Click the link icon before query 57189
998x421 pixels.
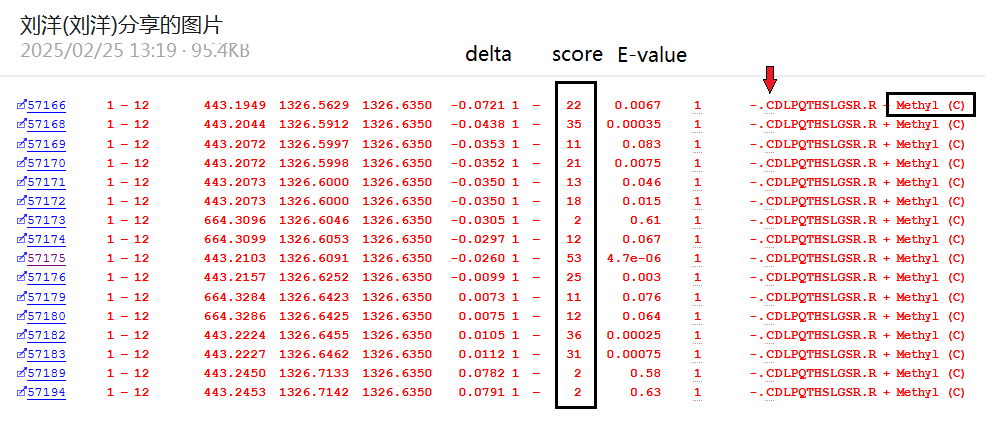(x=21, y=373)
